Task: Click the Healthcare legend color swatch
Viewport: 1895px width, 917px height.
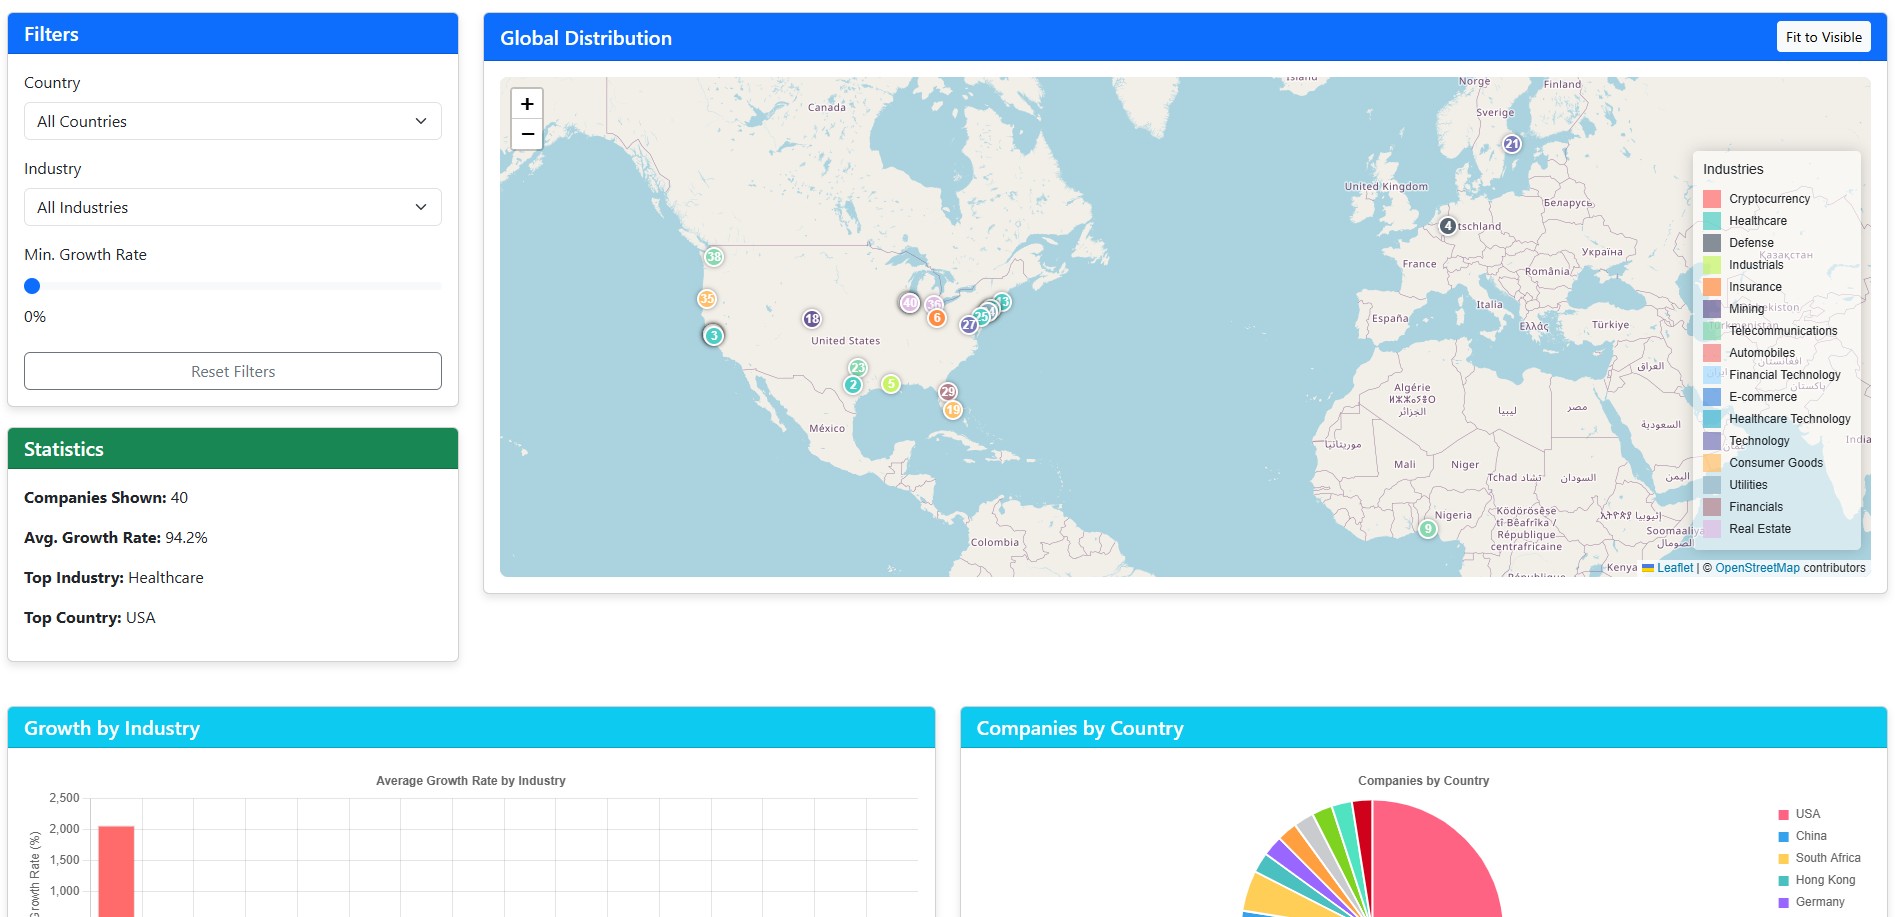Action: pos(1712,221)
